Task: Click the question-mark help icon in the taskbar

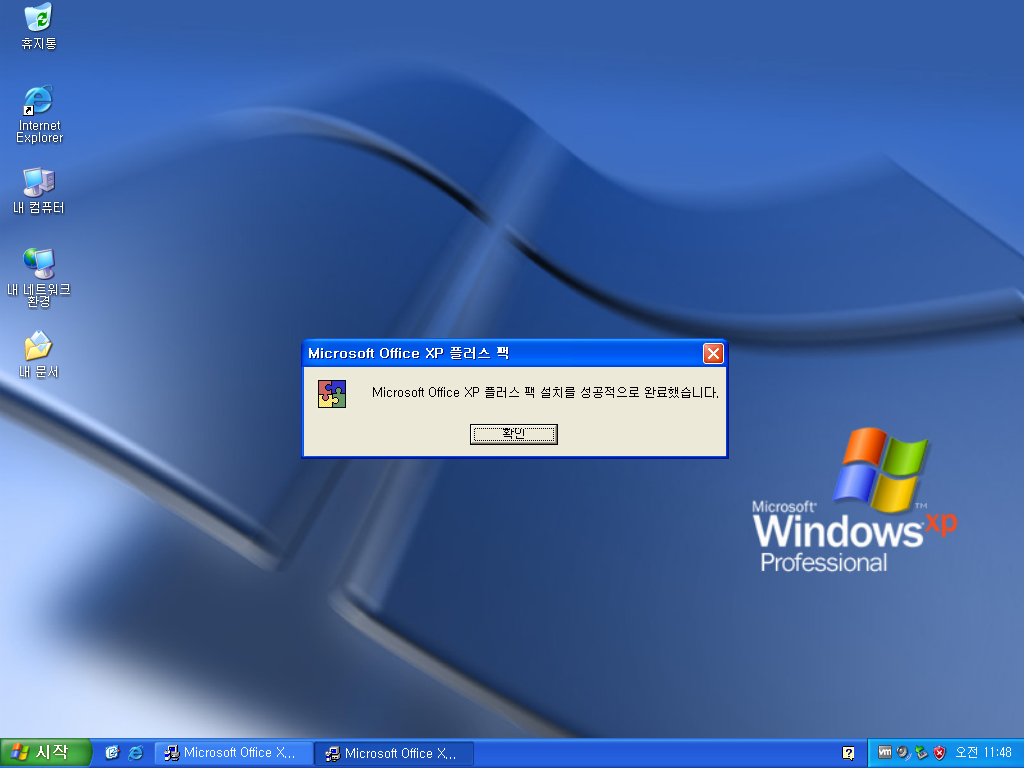Action: click(x=848, y=753)
